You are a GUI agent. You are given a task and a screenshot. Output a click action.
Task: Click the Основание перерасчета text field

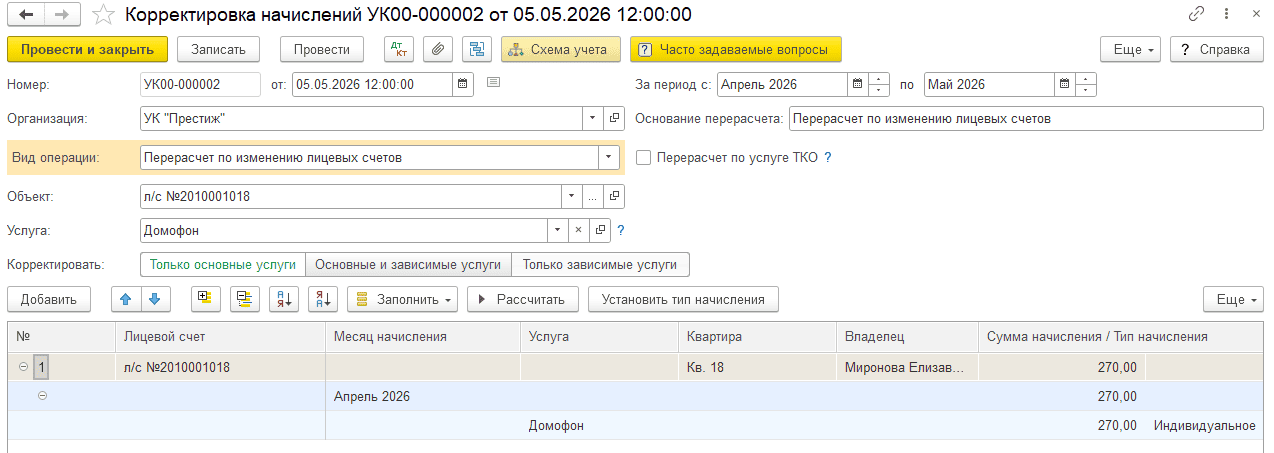[x=1026, y=118]
